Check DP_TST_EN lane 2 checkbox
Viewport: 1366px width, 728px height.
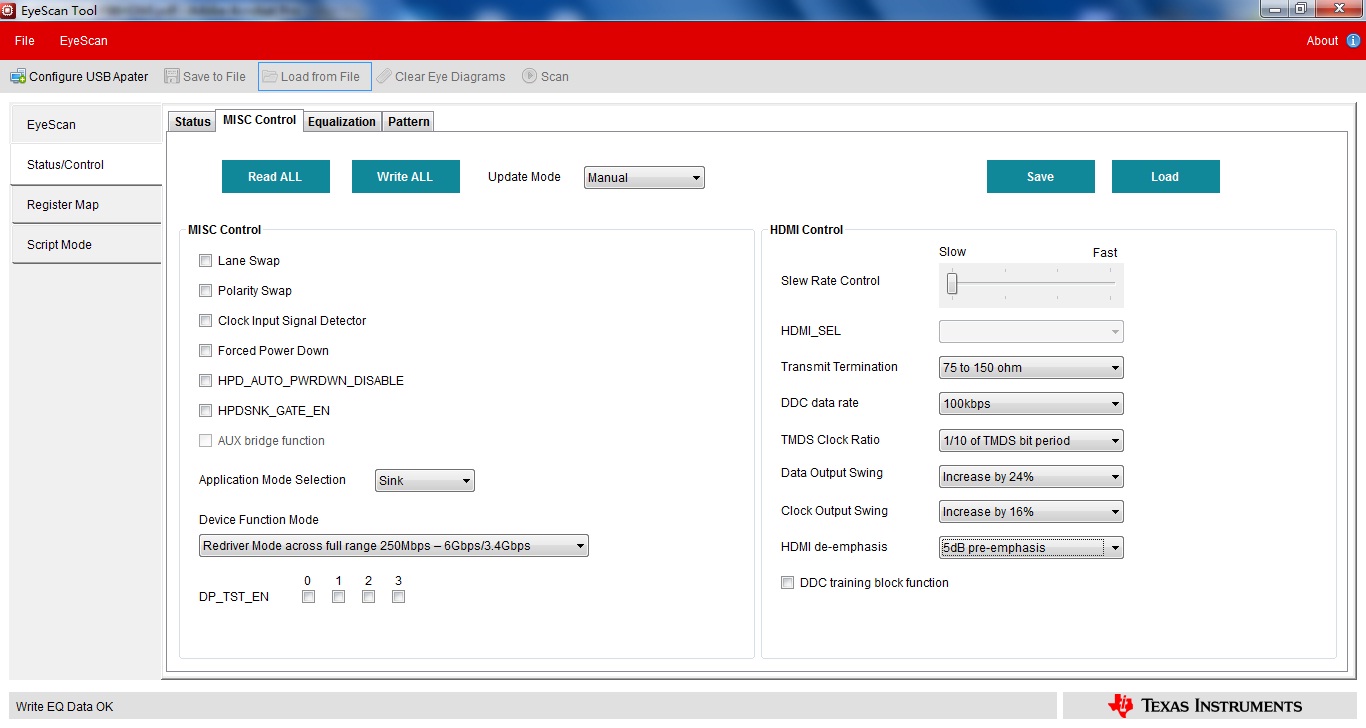pos(368,597)
